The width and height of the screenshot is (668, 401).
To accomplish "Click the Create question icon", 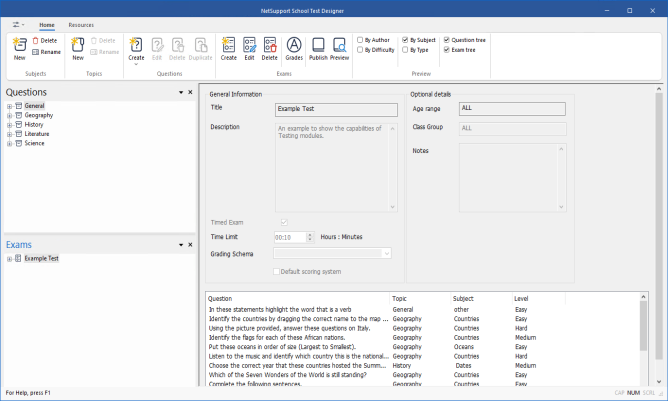I will [136, 48].
